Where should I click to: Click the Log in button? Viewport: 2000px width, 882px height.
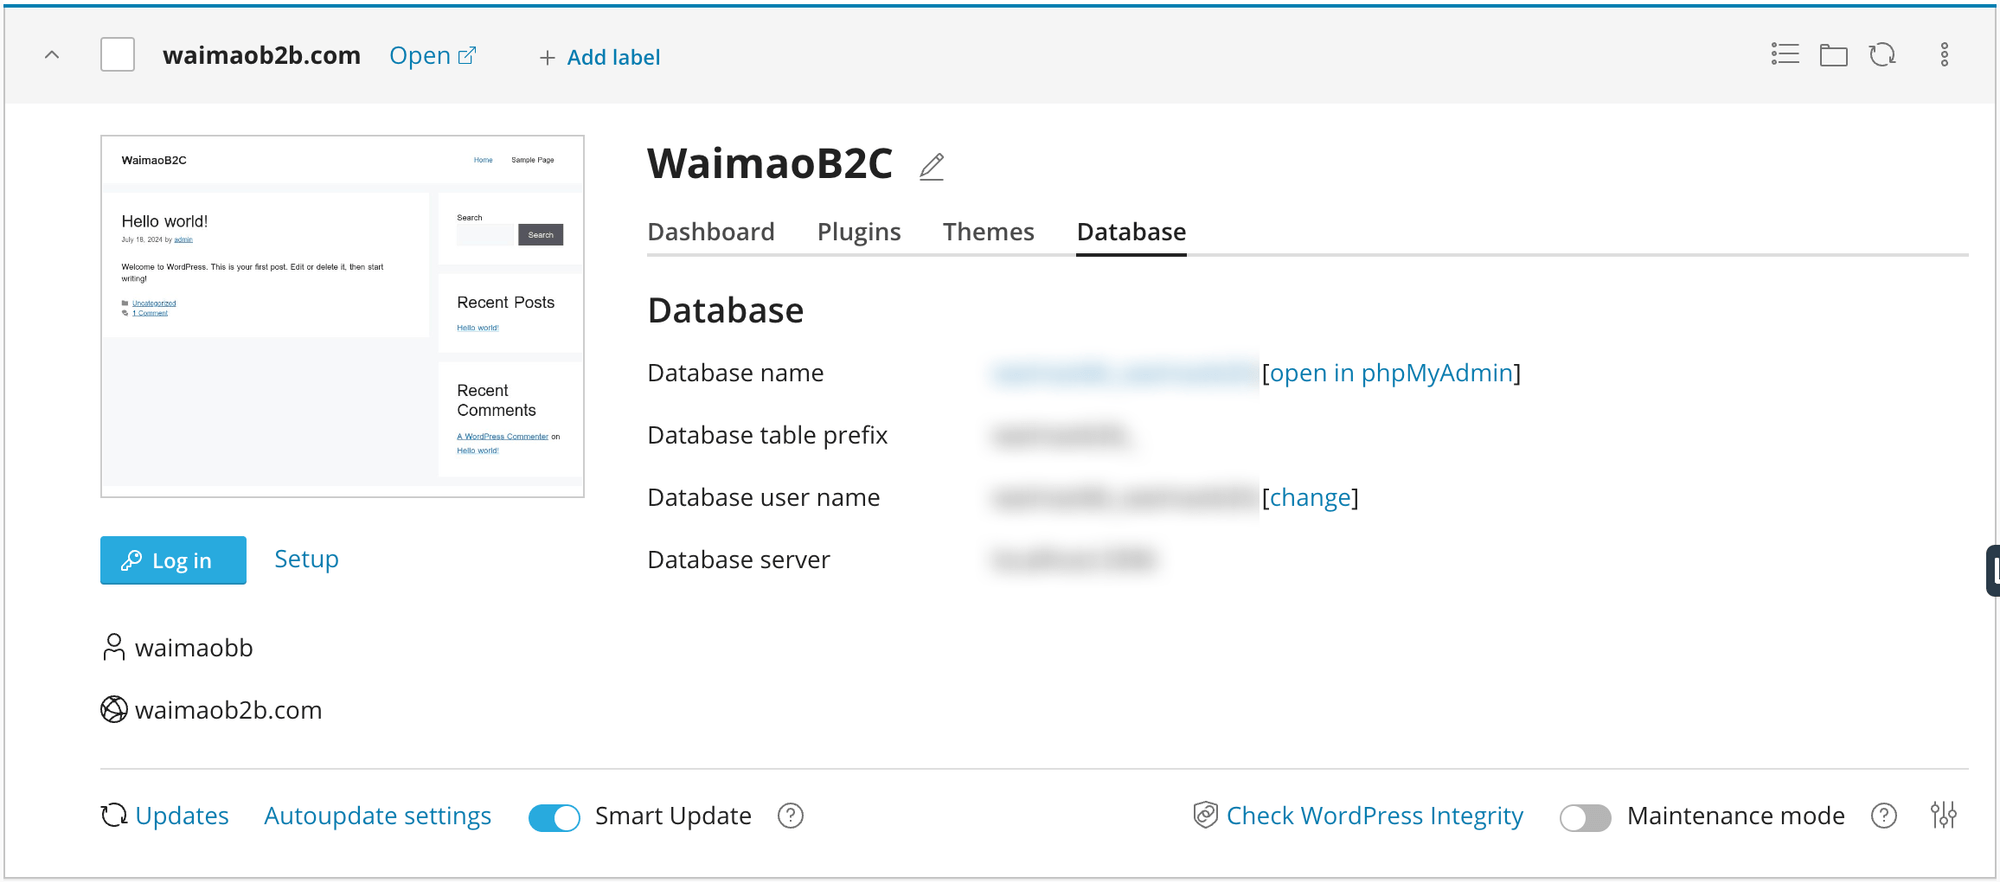pyautogui.click(x=173, y=560)
